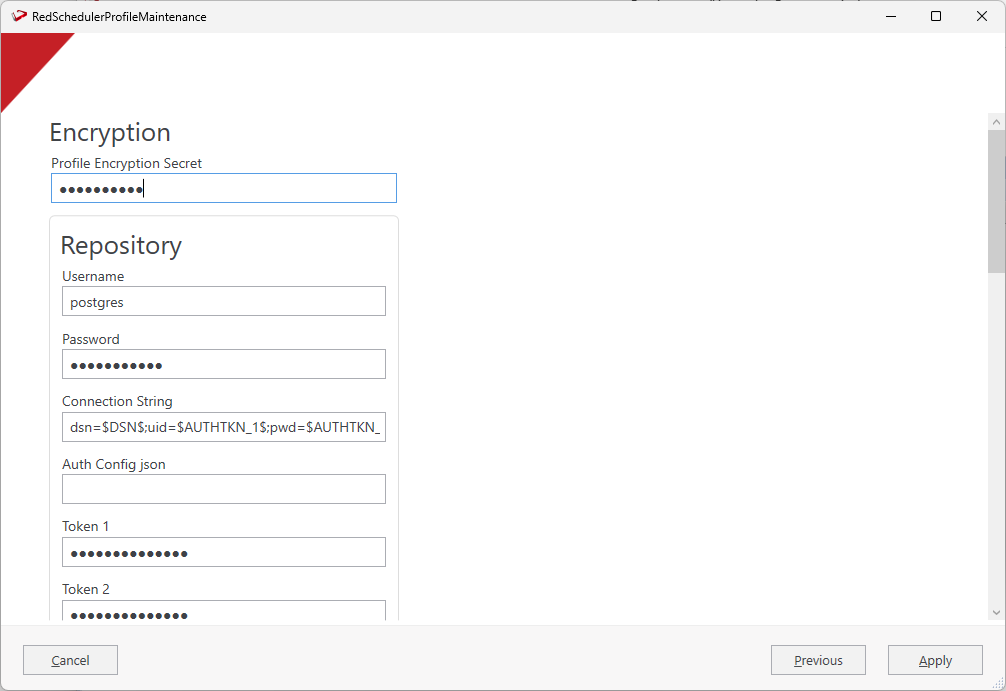Click the empty Auth Config json field
This screenshot has width=1006, height=691.
[224, 489]
